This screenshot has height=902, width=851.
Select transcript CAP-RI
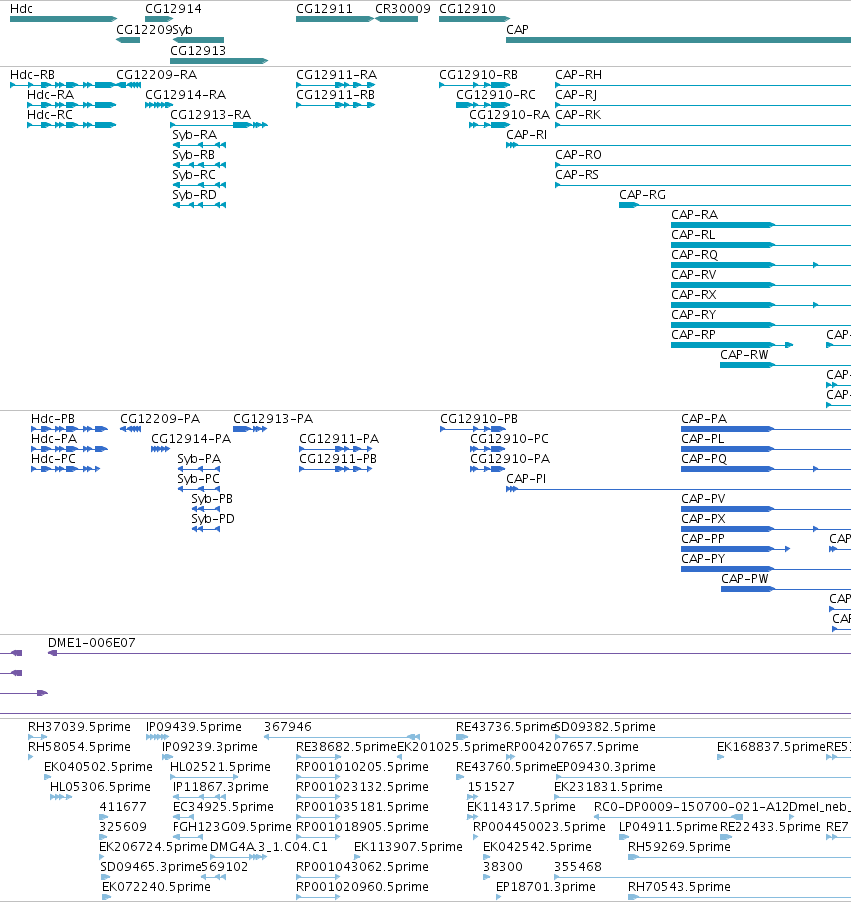pyautogui.click(x=678, y=146)
